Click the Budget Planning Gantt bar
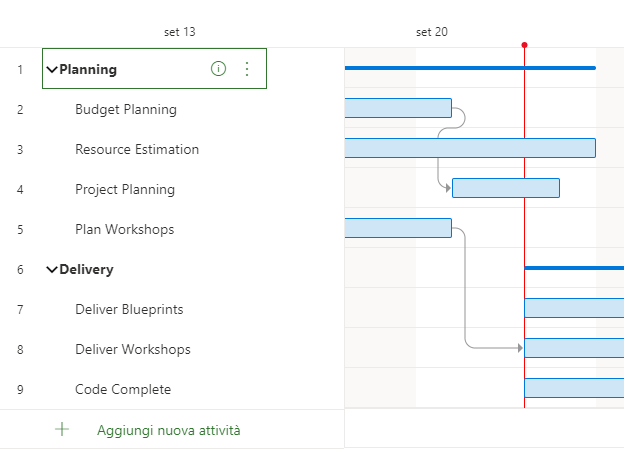Screen dimensions: 624x457 (397, 108)
